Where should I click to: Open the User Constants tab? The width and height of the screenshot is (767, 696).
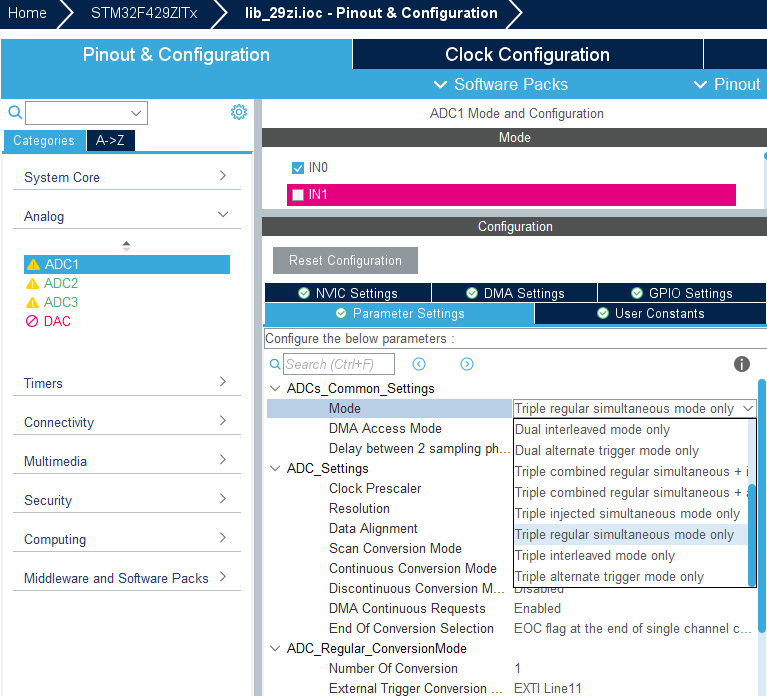tap(650, 314)
